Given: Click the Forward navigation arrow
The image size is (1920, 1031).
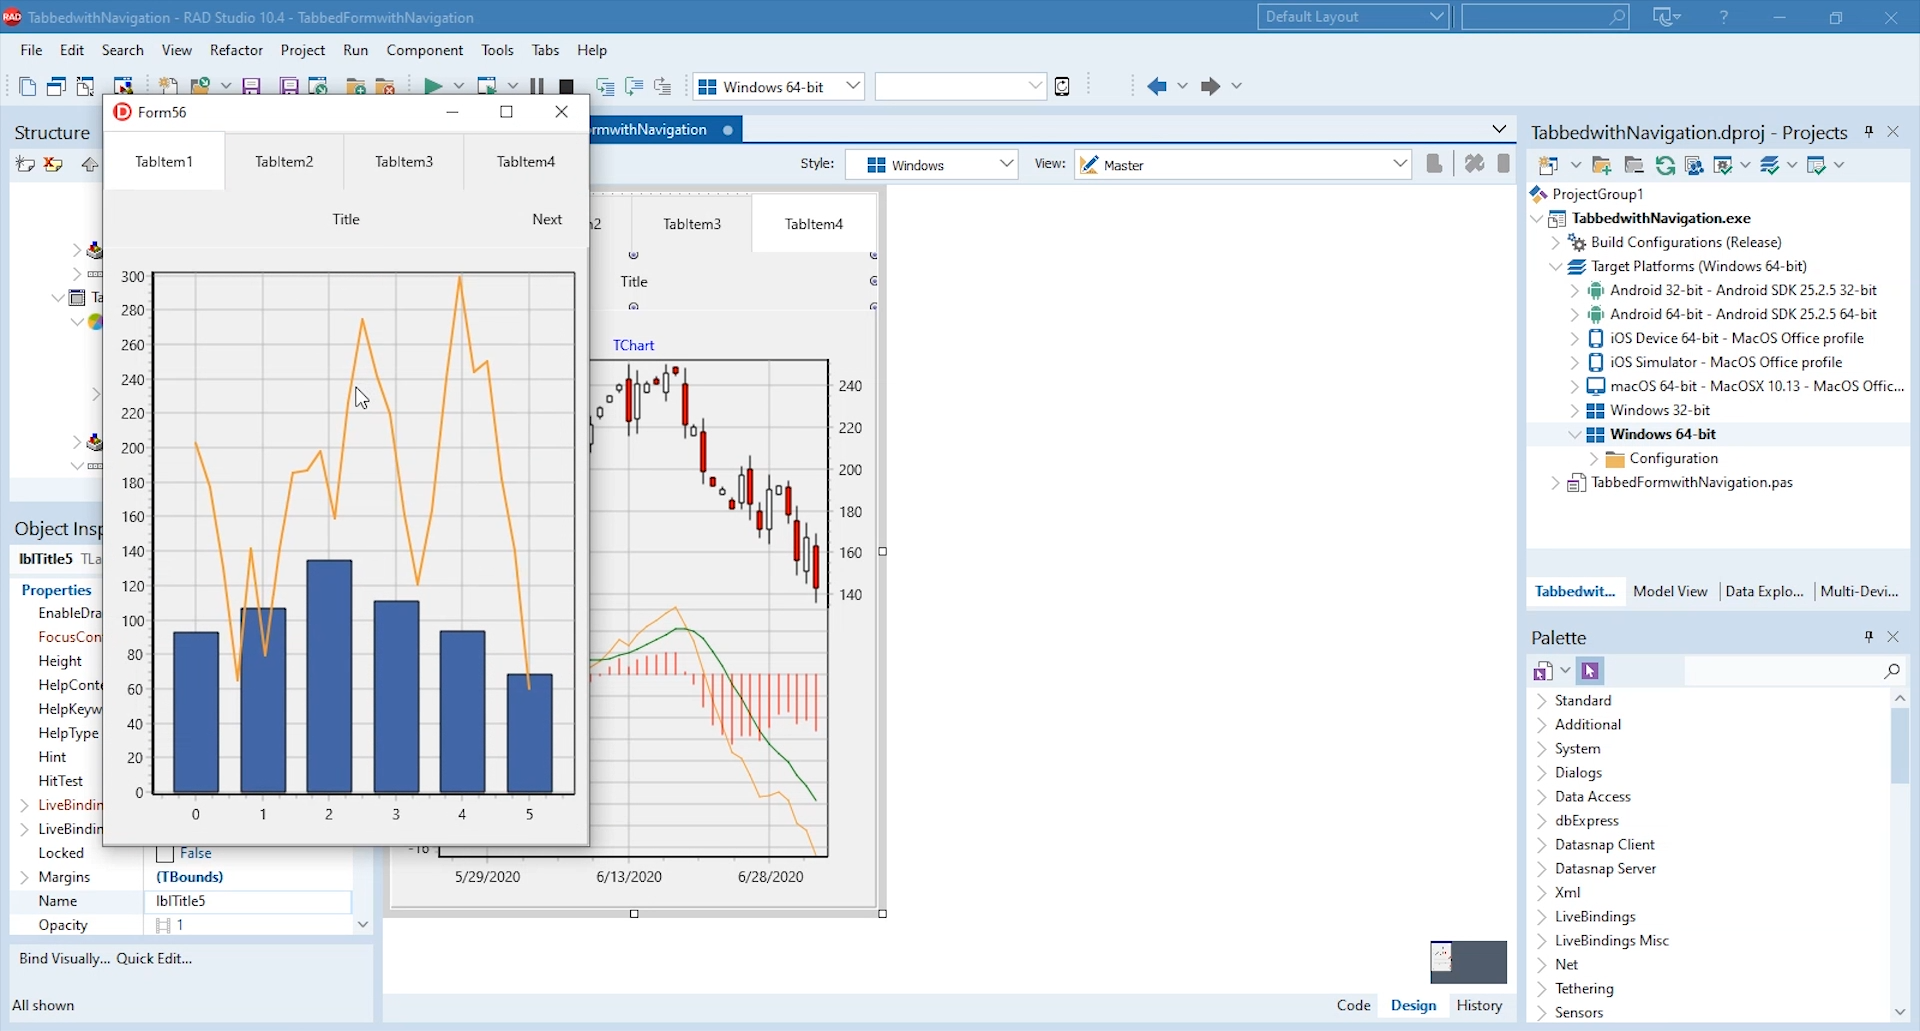Looking at the screenshot, I should [1210, 86].
